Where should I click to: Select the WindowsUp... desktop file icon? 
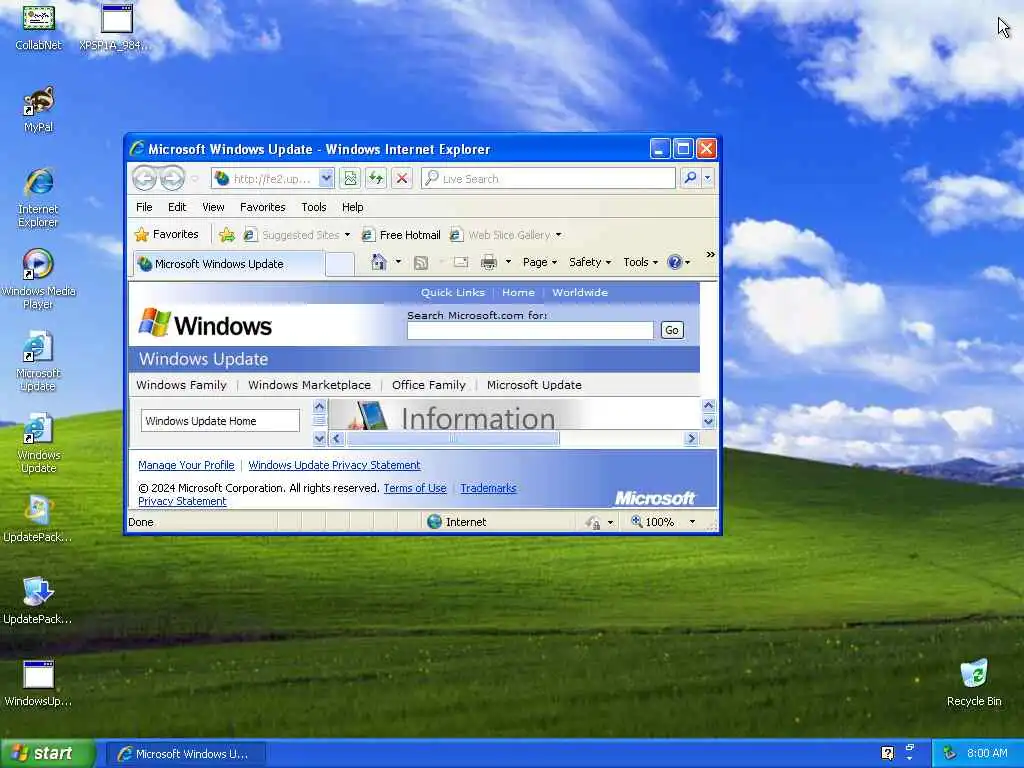38,683
